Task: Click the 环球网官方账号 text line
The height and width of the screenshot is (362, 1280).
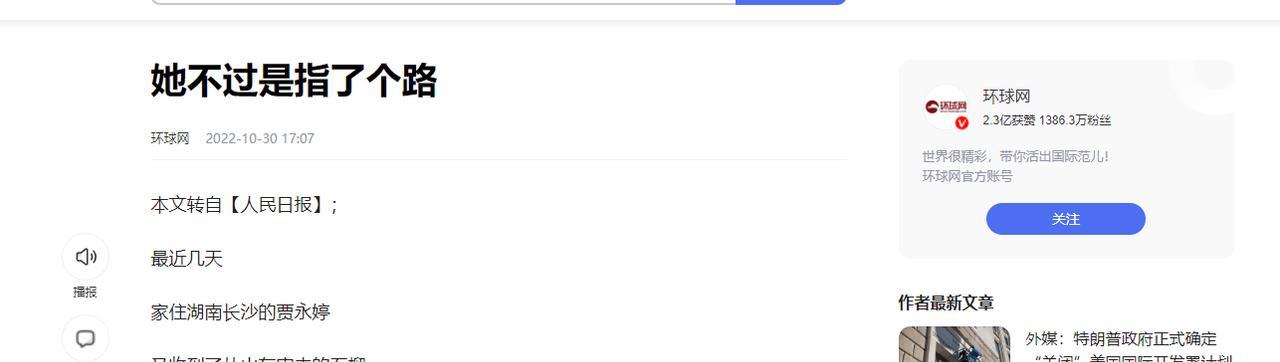Action: point(967,176)
